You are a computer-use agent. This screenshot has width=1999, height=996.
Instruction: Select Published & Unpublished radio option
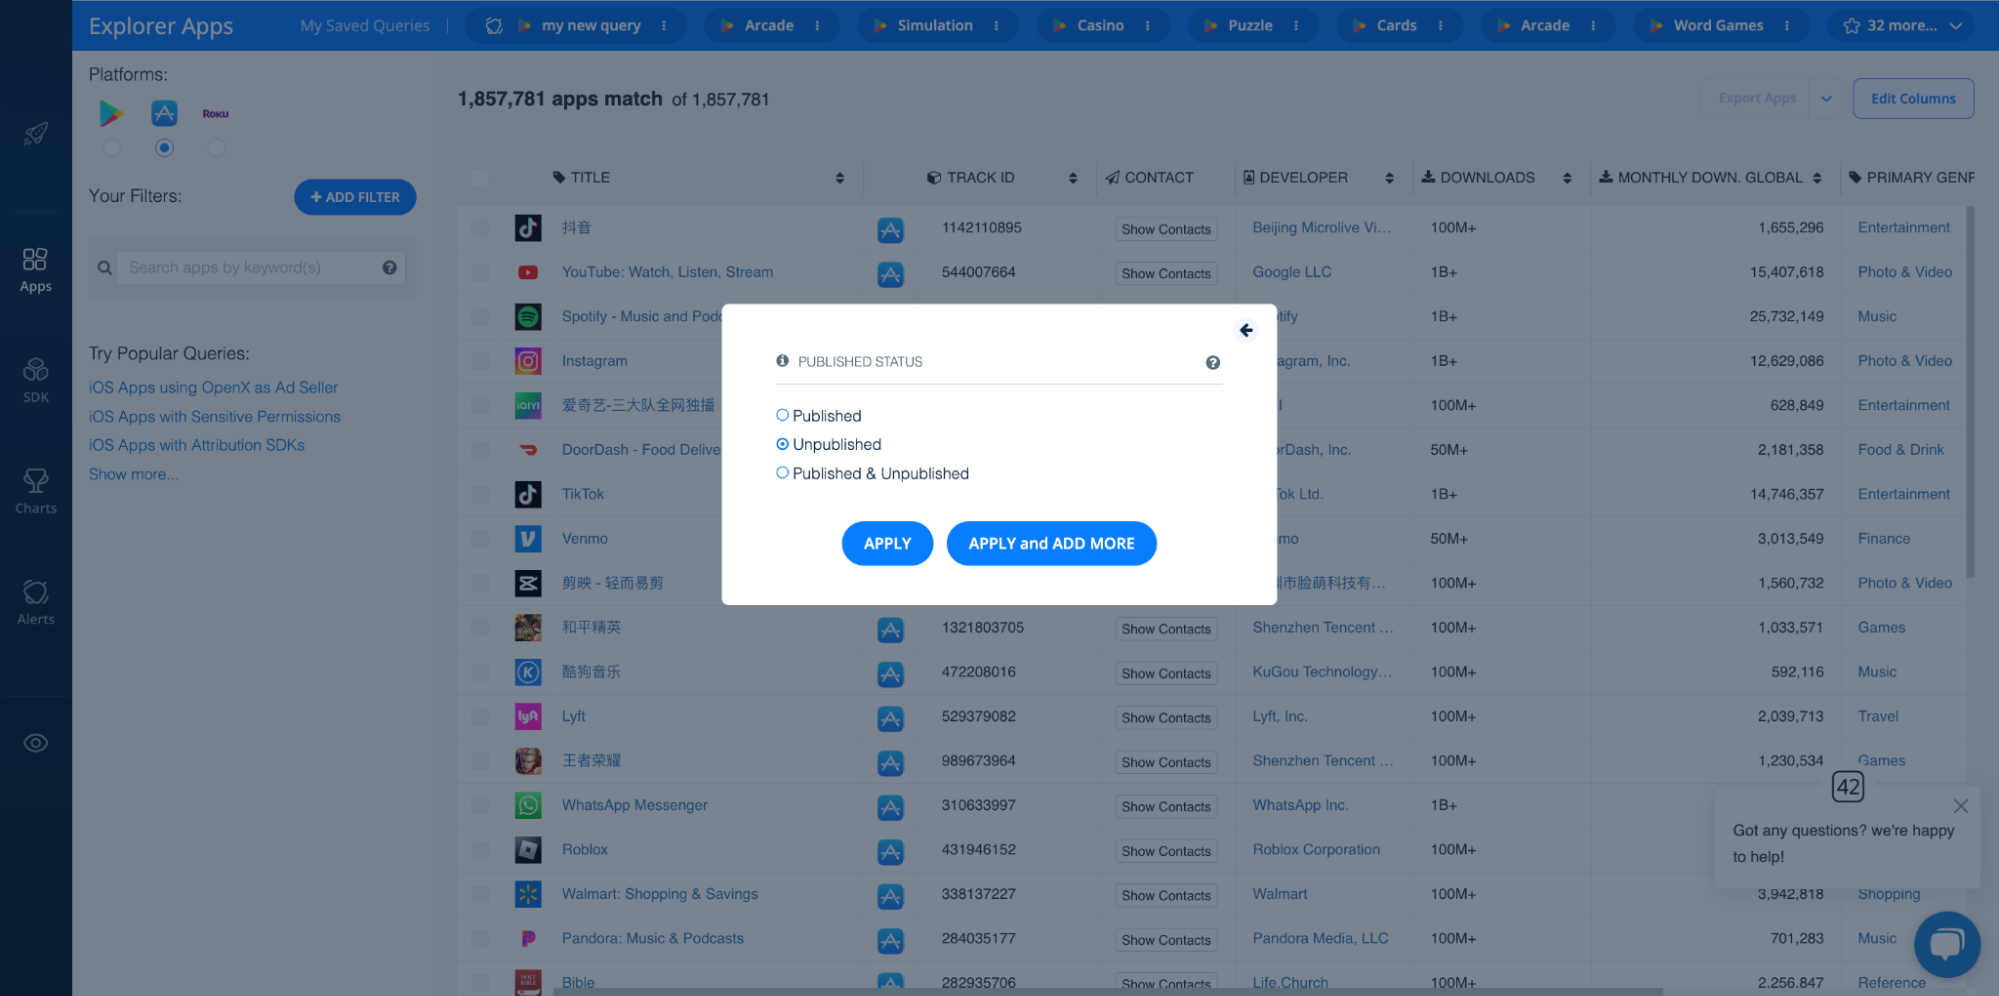[x=782, y=473]
